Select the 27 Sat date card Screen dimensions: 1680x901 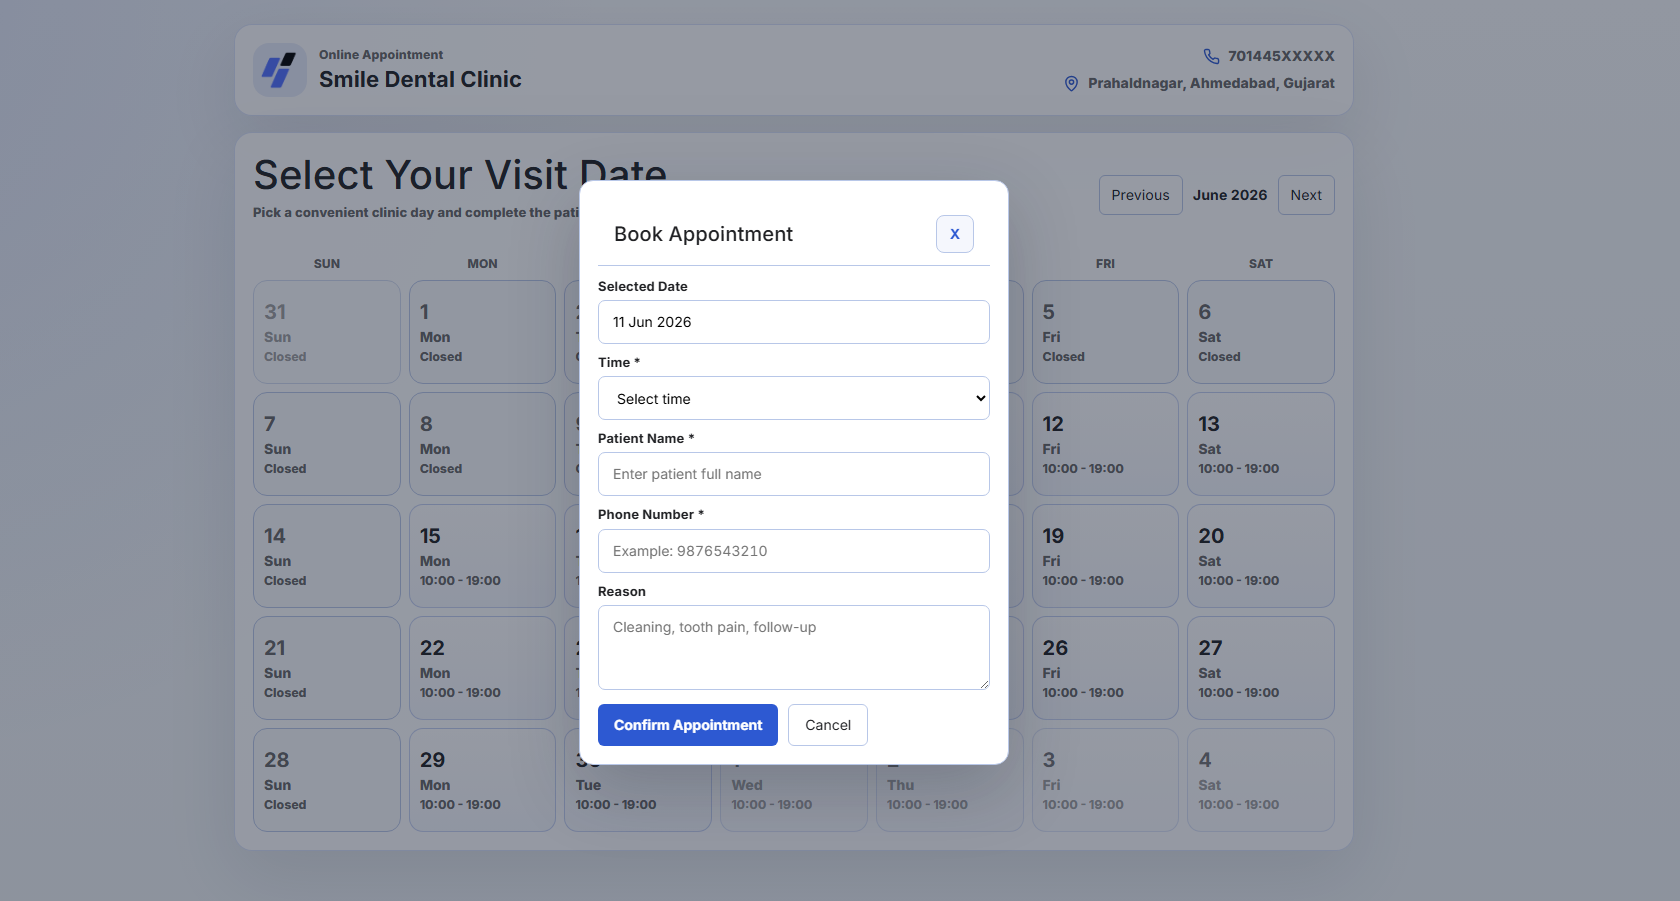point(1261,668)
